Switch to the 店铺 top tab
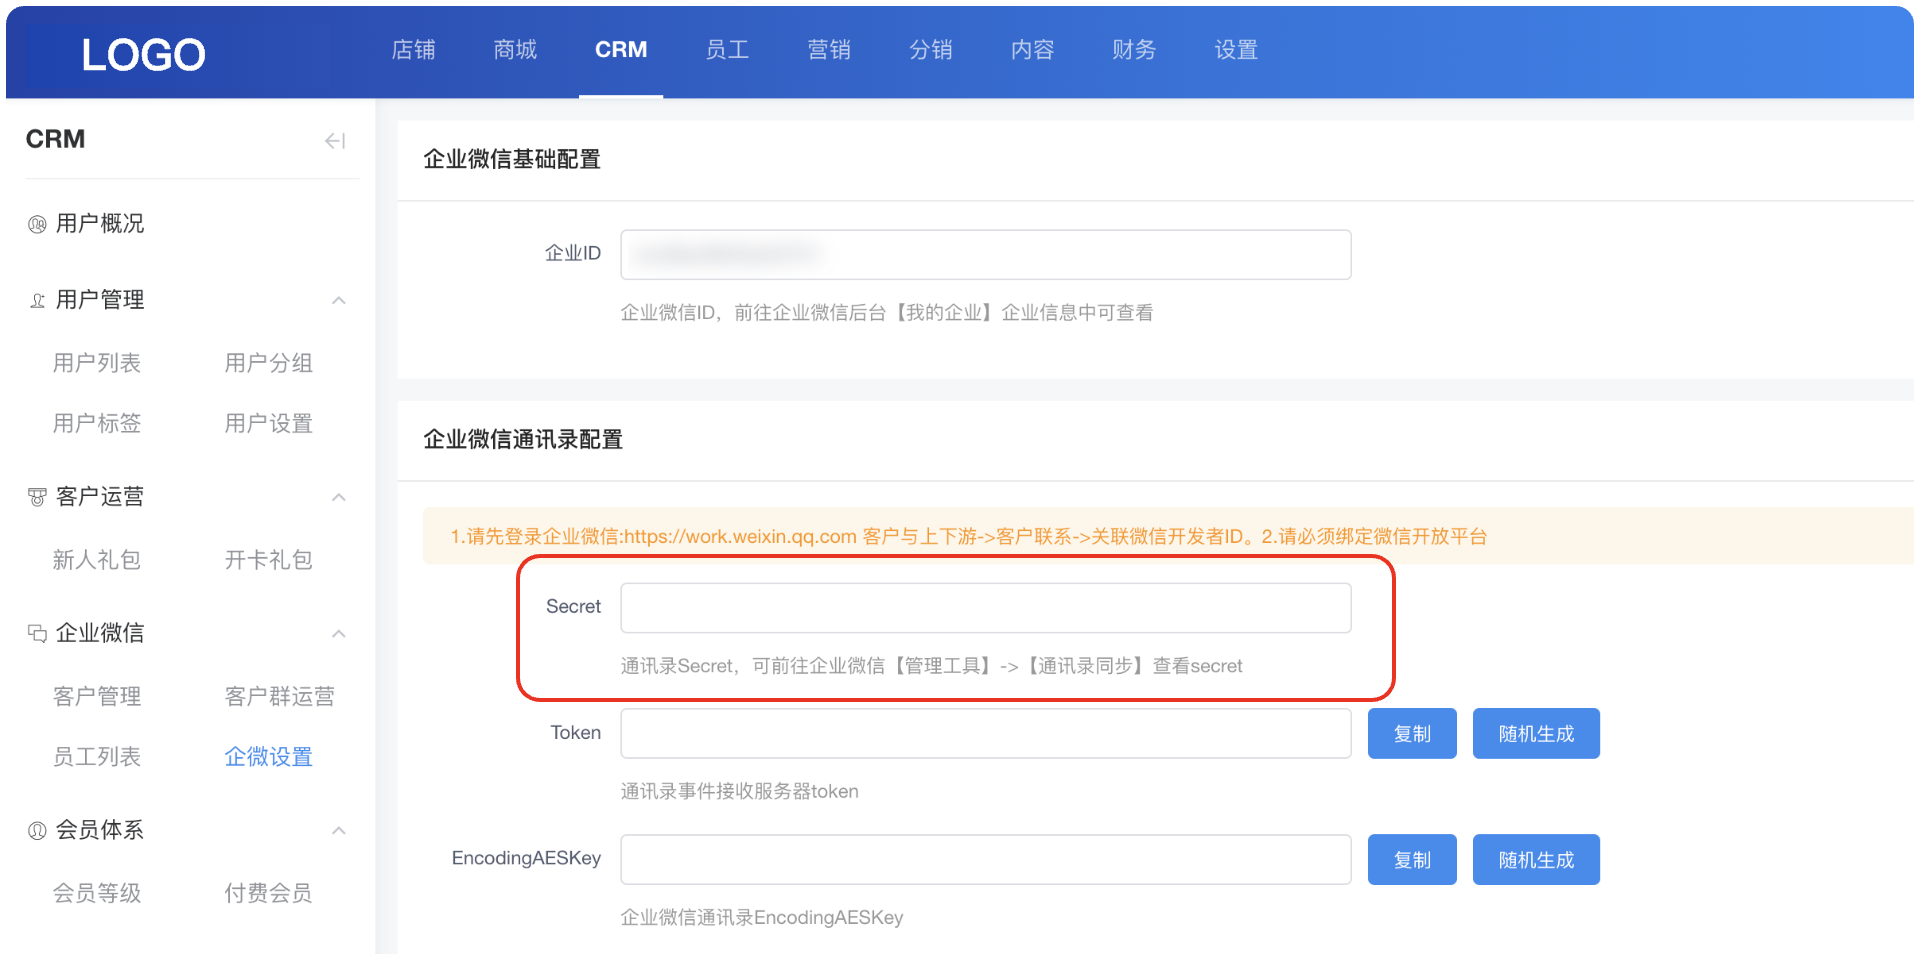This screenshot has width=1920, height=960. coord(413,50)
